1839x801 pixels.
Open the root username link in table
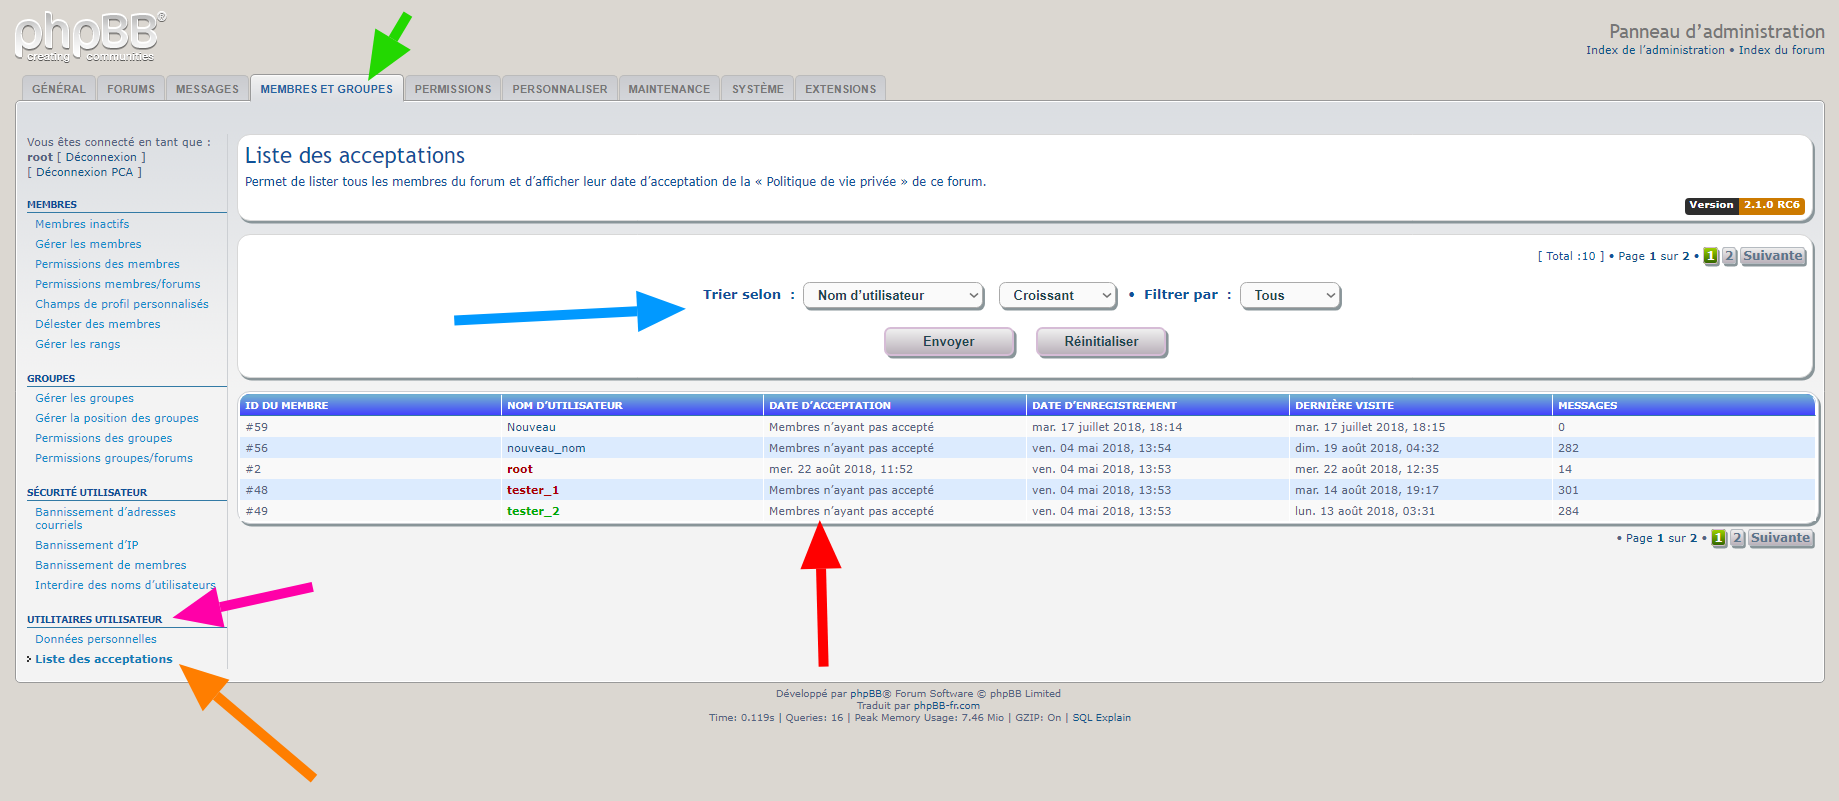coord(519,469)
